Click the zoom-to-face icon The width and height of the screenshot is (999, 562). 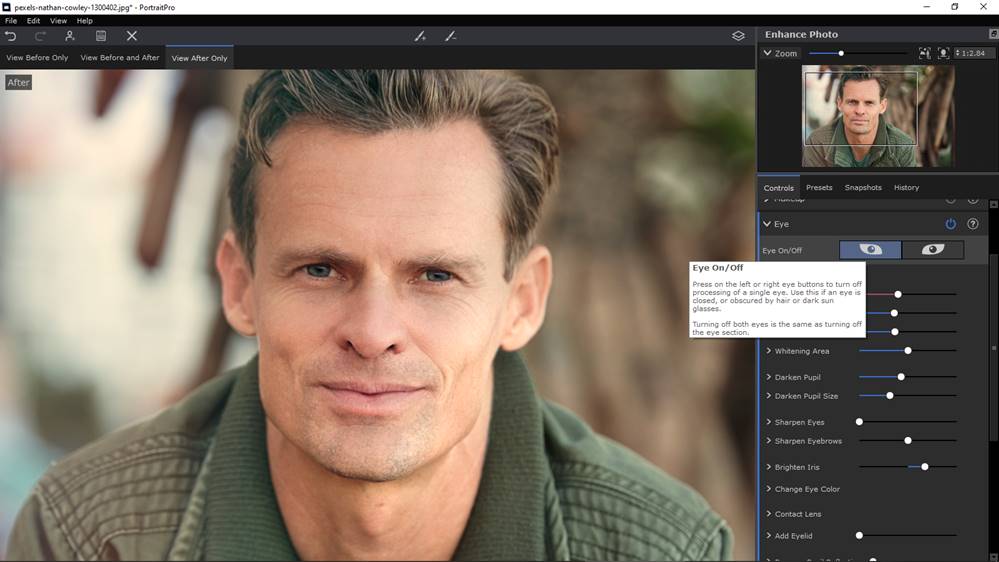coord(943,54)
